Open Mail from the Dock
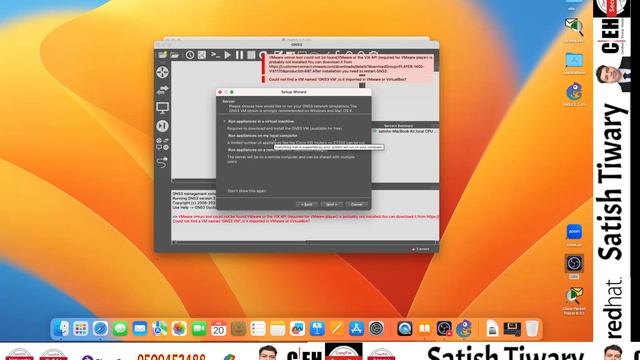This screenshot has height=360, width=640. (140, 329)
